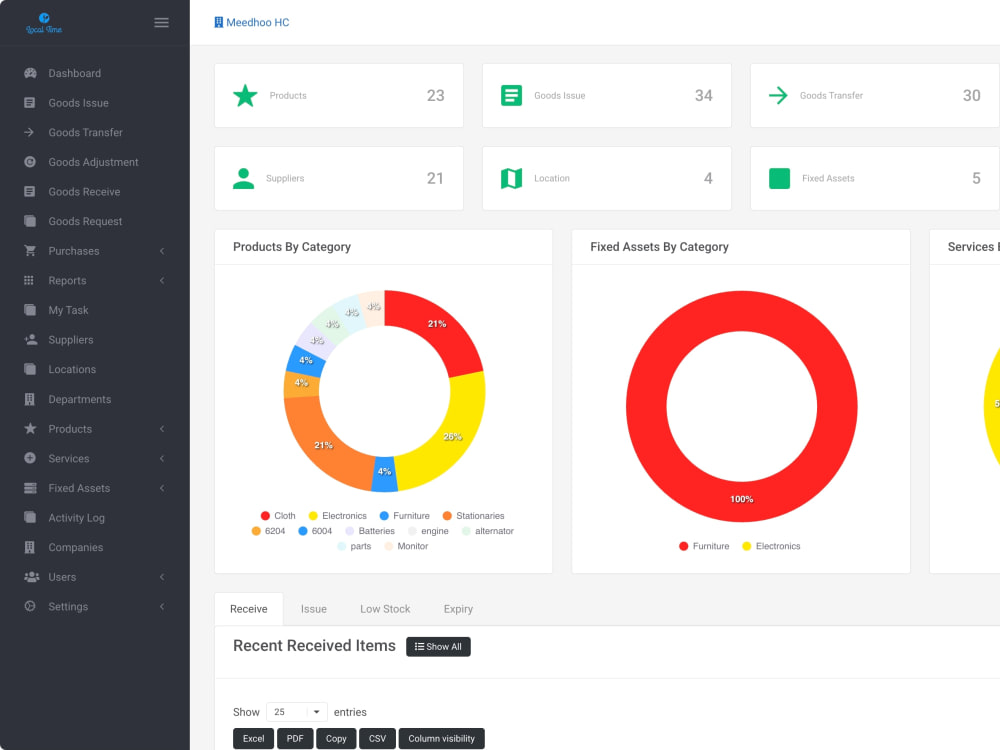This screenshot has height=750, width=1000.
Task: Switch to the Expiry tab
Action: point(459,609)
